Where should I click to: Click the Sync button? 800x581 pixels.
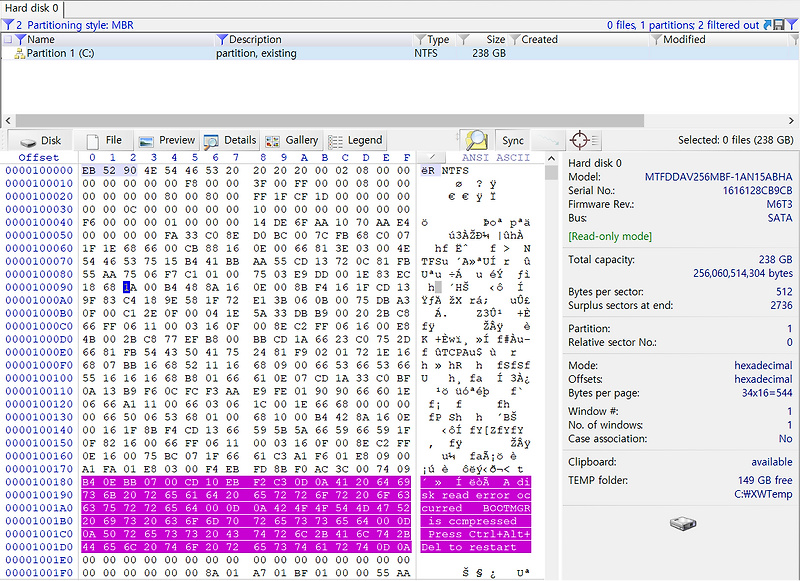pos(513,140)
